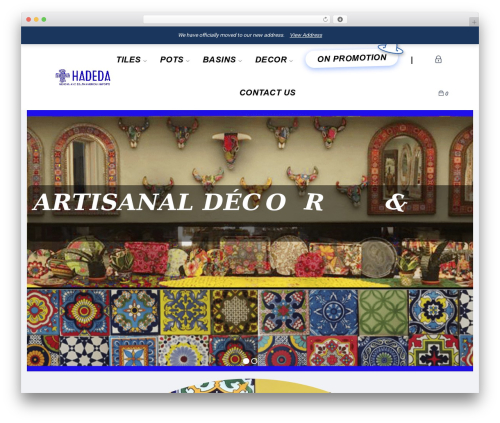Expand the POTS dropdown chevron
Viewport: 500px width, 423px height.
(x=187, y=61)
